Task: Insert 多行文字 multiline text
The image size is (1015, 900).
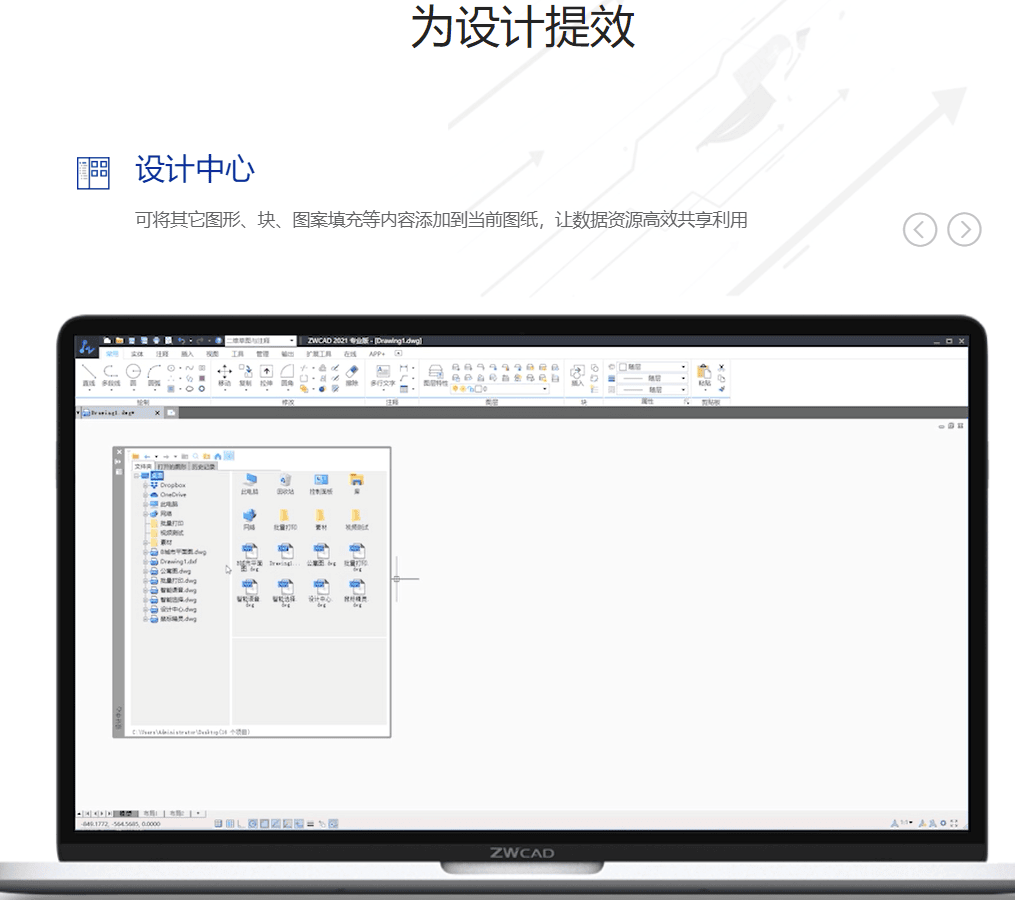Action: 383,375
